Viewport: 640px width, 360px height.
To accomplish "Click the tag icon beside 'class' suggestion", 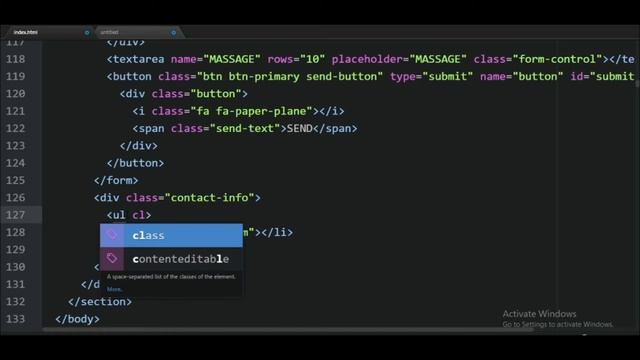I will coord(112,235).
